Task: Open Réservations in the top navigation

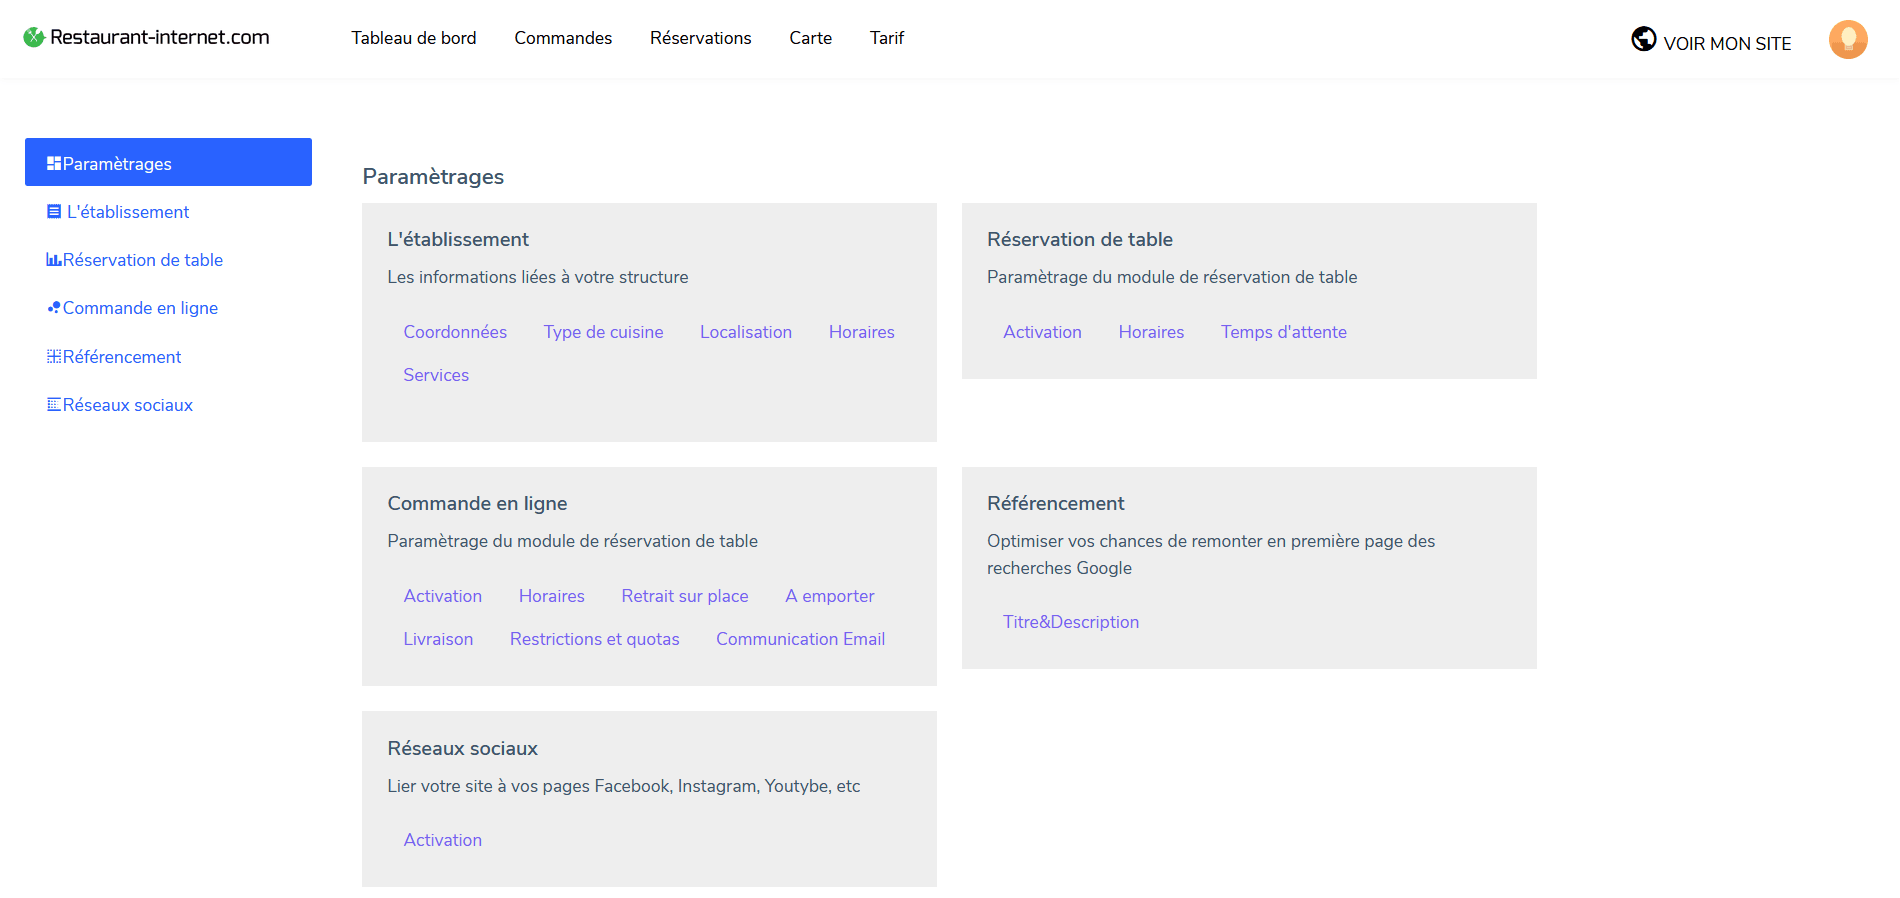Action: pos(700,38)
